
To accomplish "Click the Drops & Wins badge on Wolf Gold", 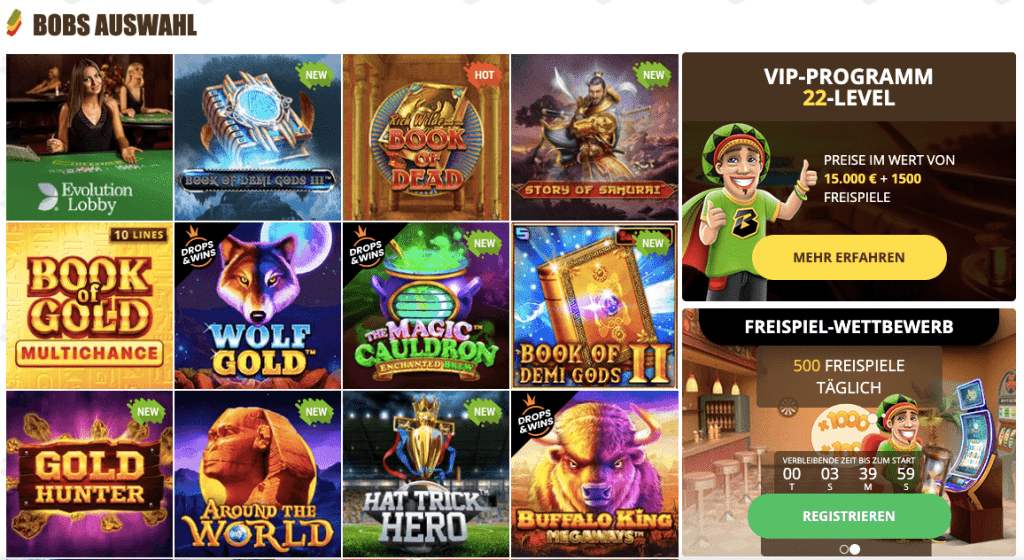I will tap(197, 248).
